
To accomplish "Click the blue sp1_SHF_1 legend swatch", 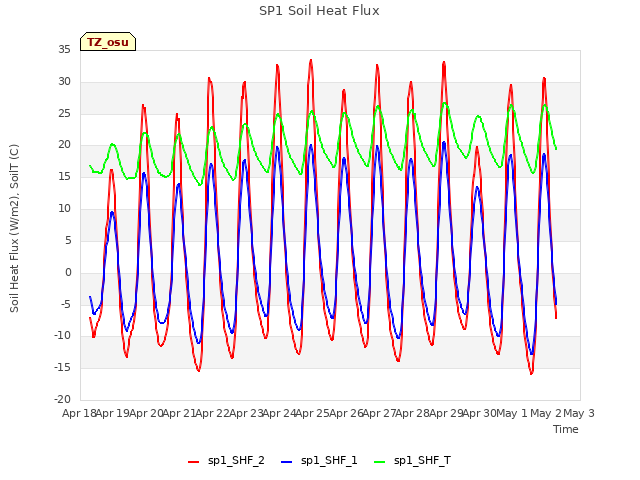I will (287, 462).
